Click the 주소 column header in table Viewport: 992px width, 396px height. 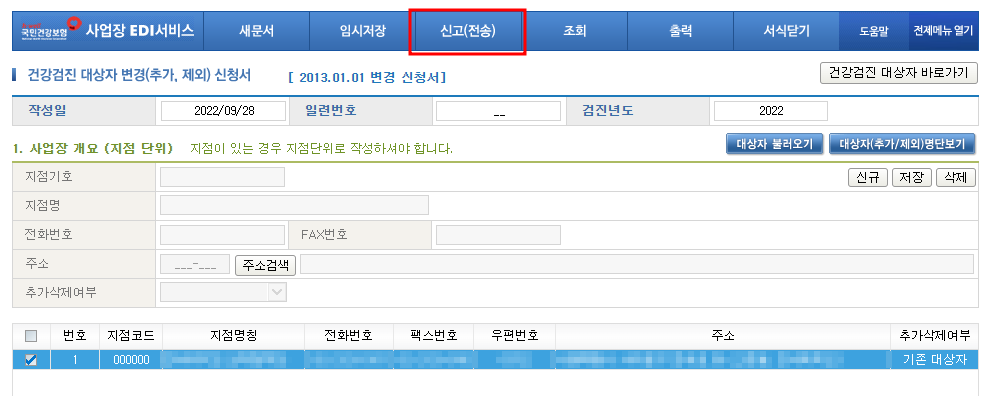click(722, 335)
